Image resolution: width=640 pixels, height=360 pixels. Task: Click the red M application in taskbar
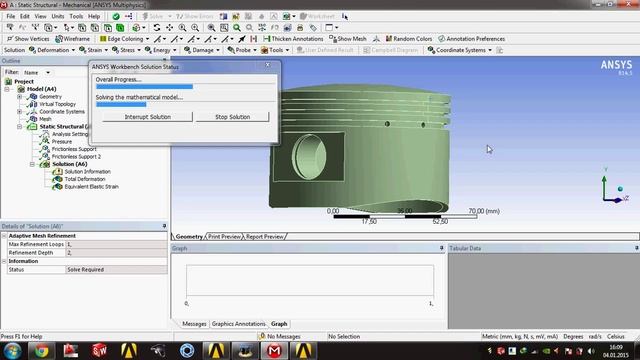[274, 351]
